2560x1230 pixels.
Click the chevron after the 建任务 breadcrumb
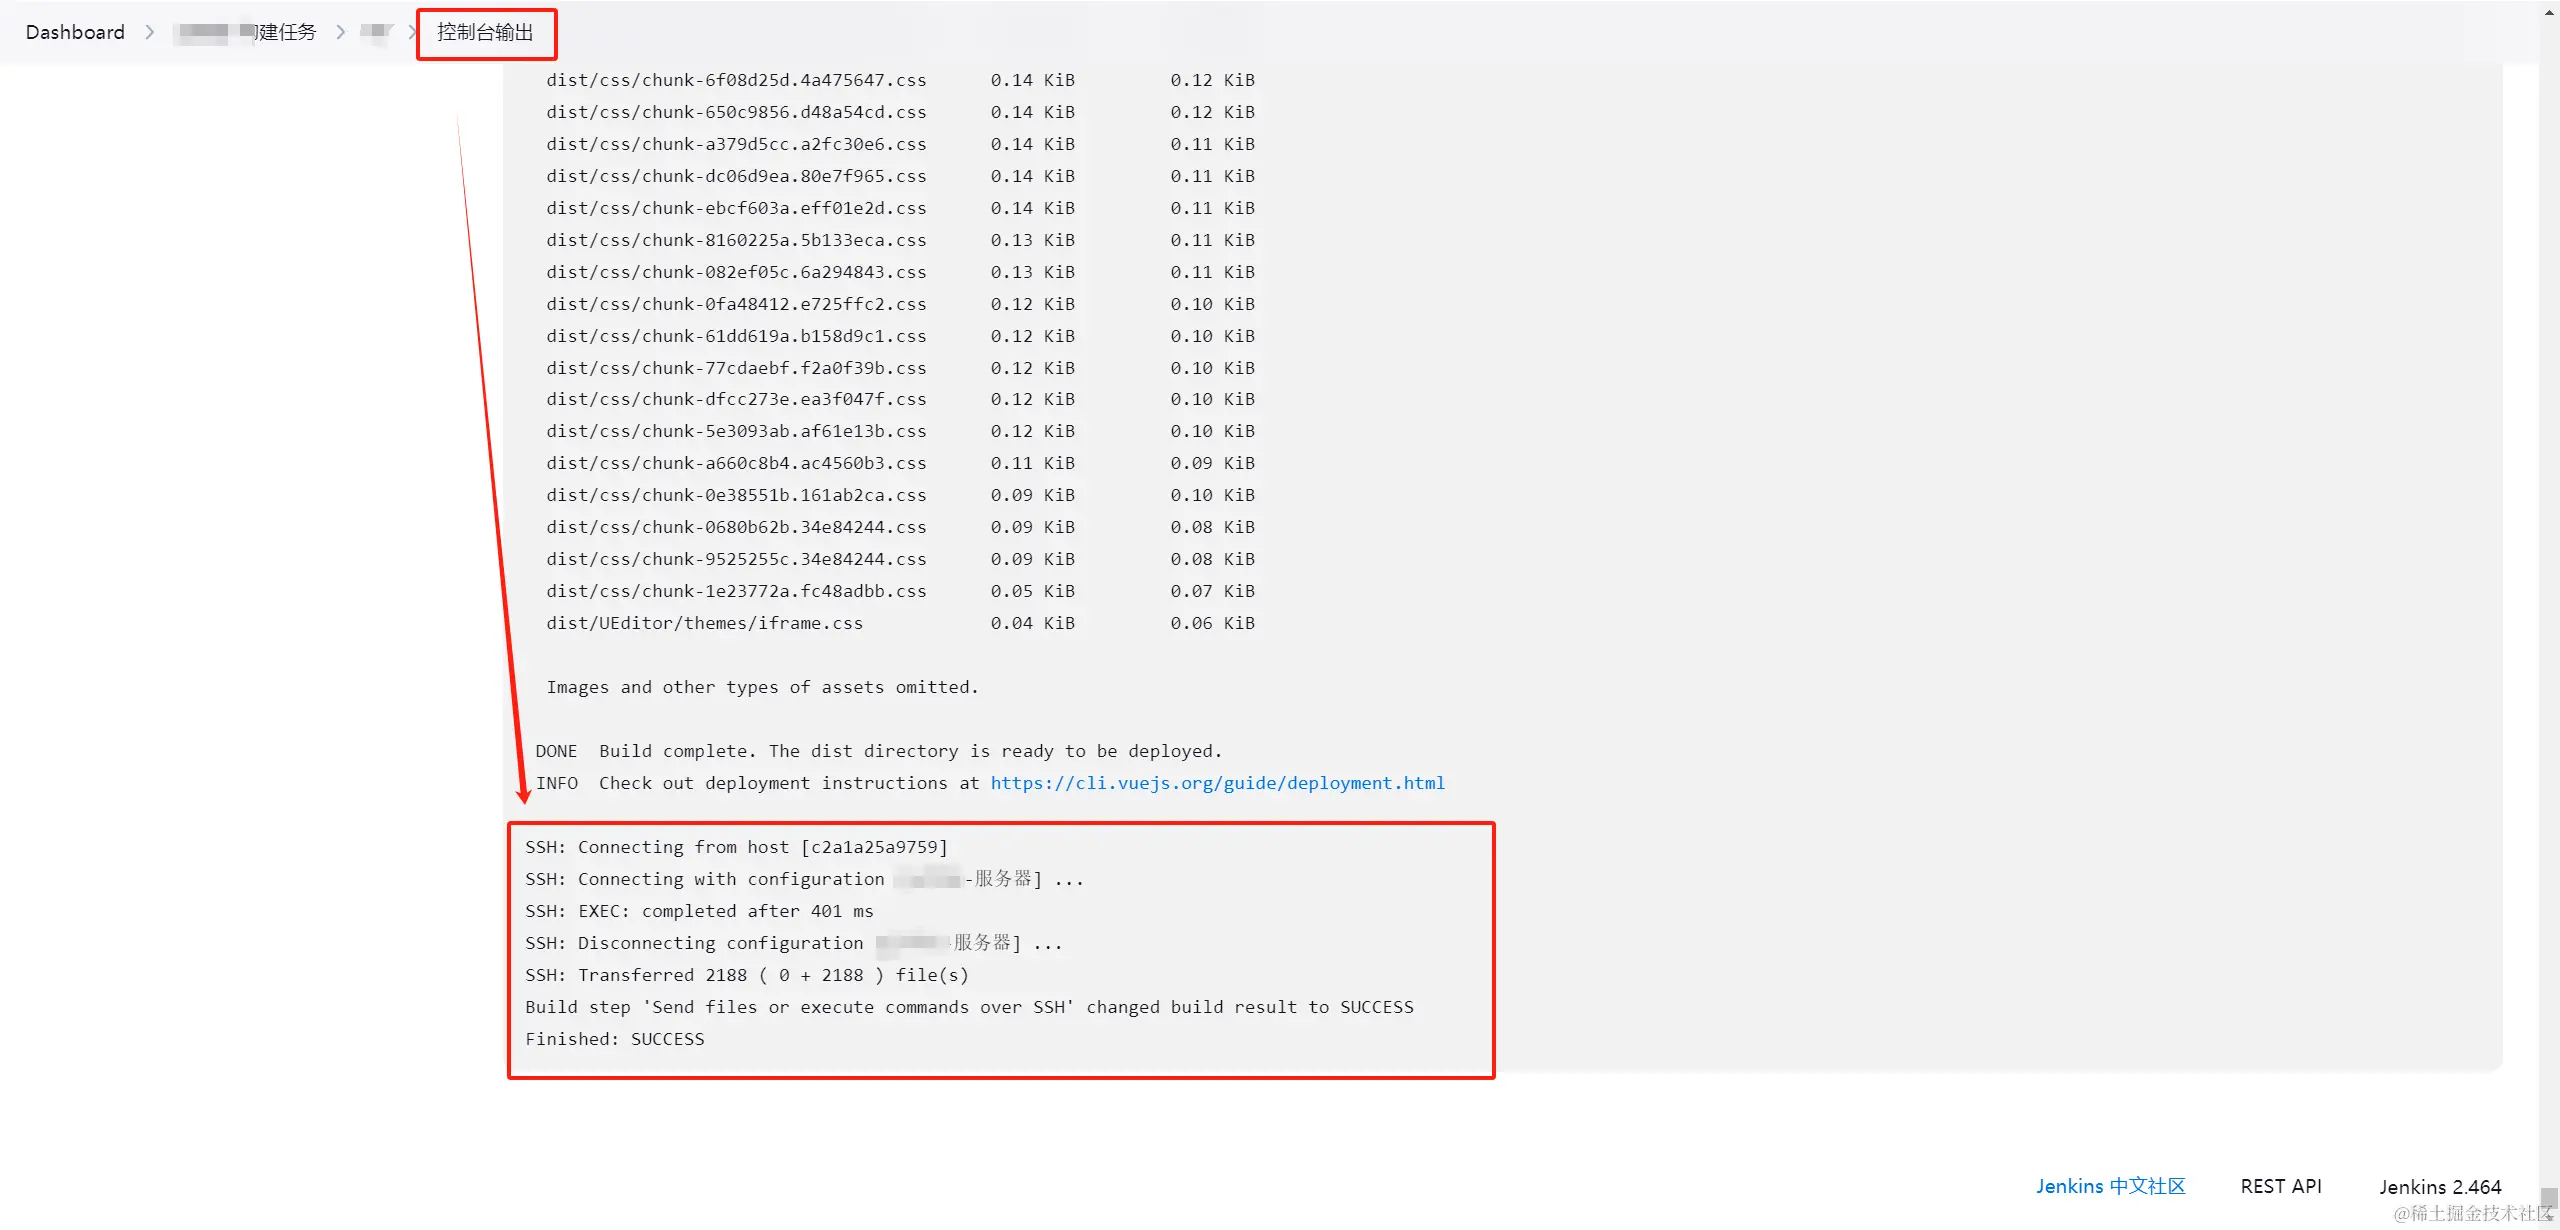341,32
